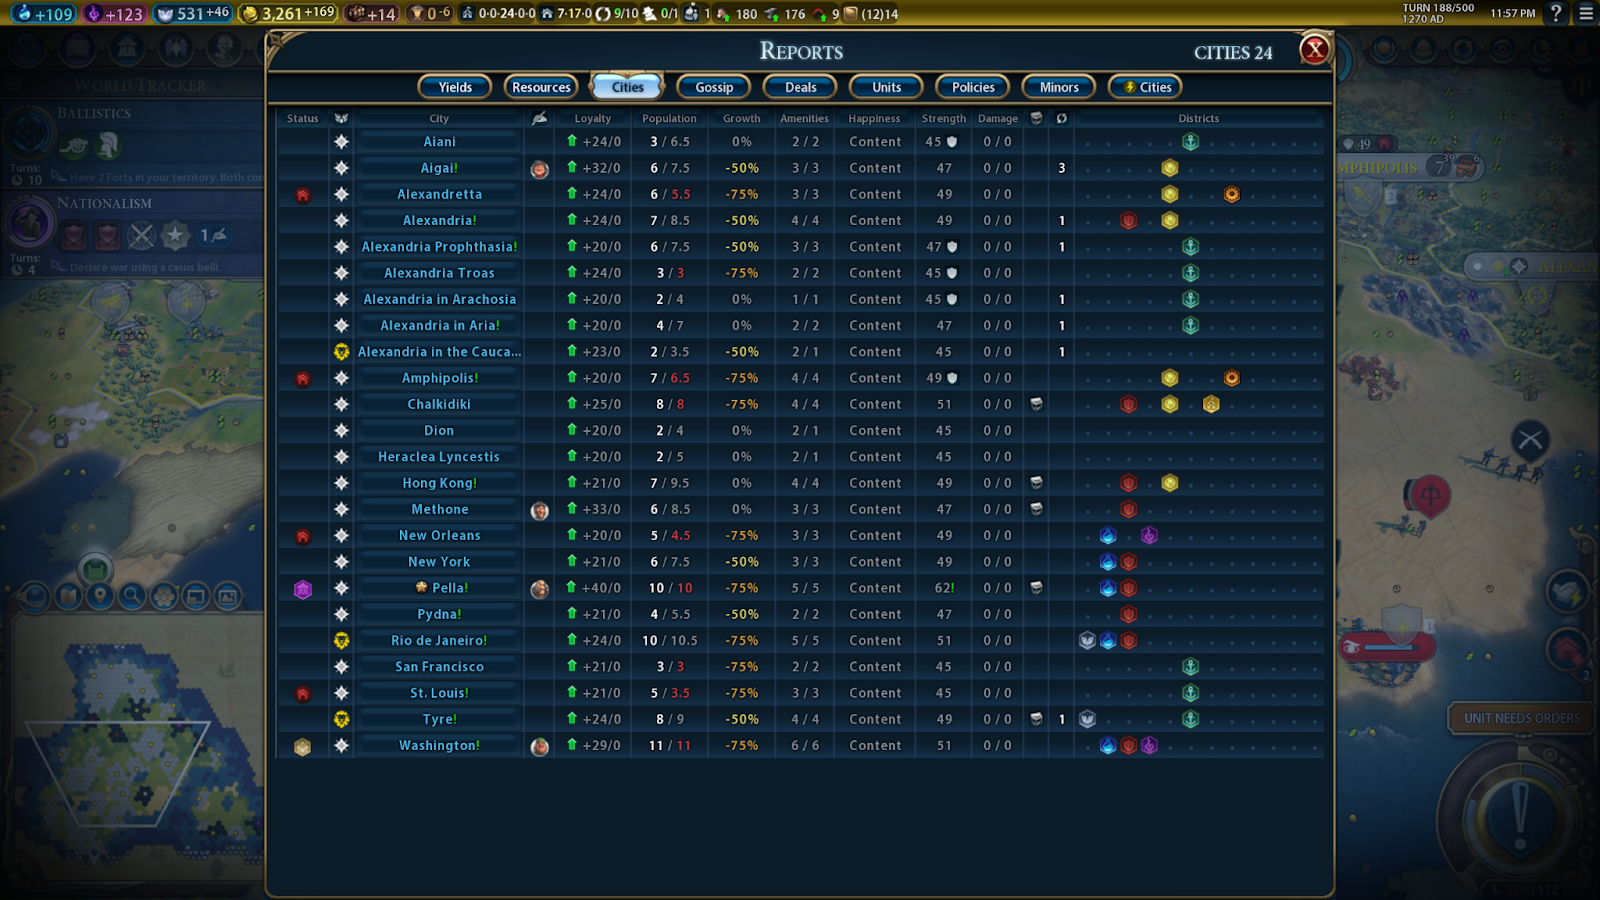Click the governor column header icon

point(539,118)
